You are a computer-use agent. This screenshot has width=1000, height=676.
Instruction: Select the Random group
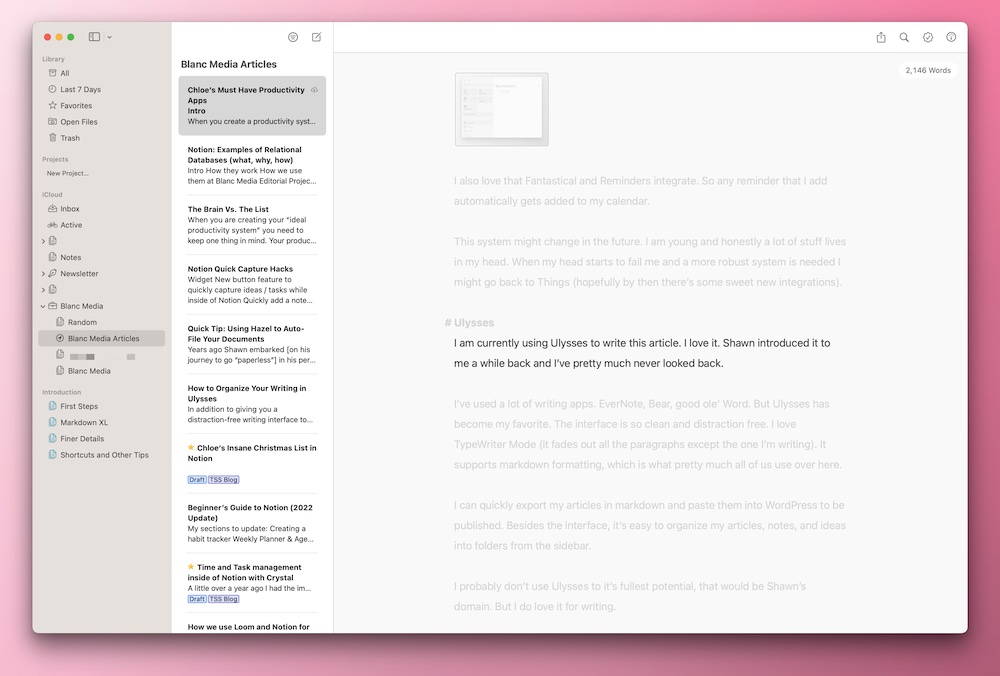pyautogui.click(x=102, y=323)
